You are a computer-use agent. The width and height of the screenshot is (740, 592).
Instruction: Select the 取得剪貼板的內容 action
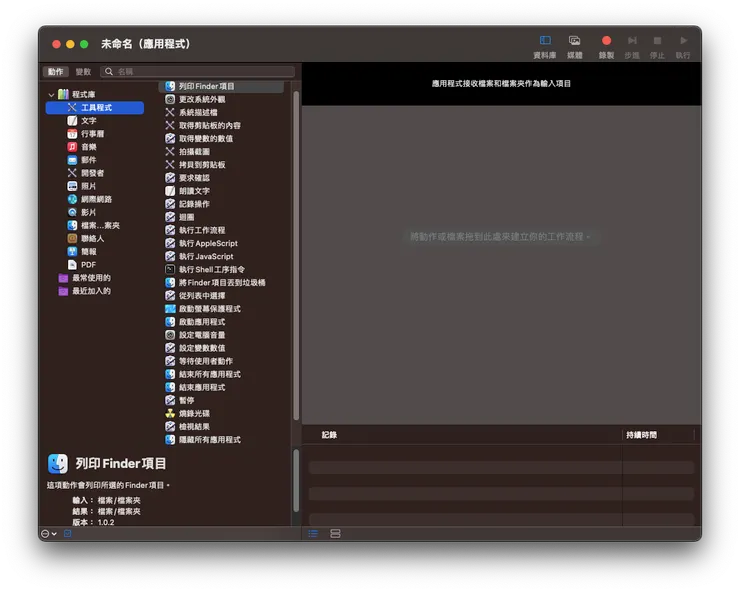[203, 126]
